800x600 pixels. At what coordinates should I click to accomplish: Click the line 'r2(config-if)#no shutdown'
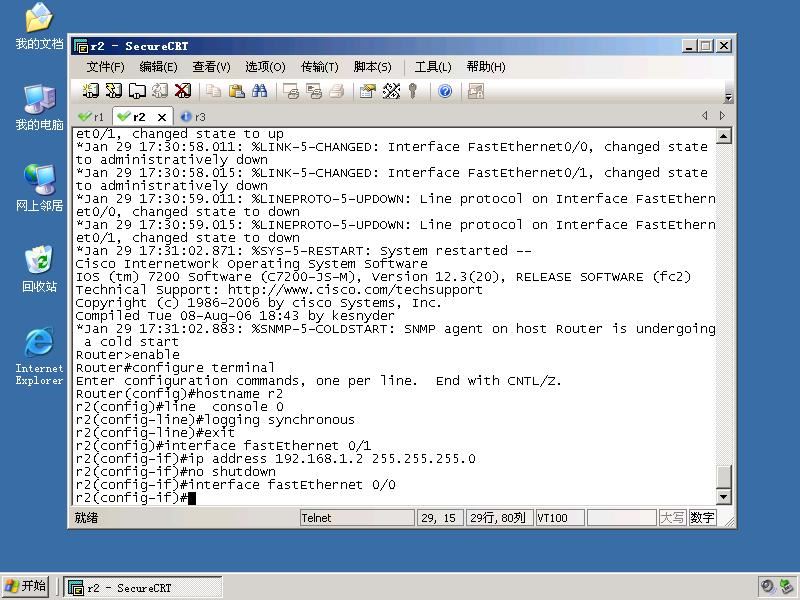176,471
